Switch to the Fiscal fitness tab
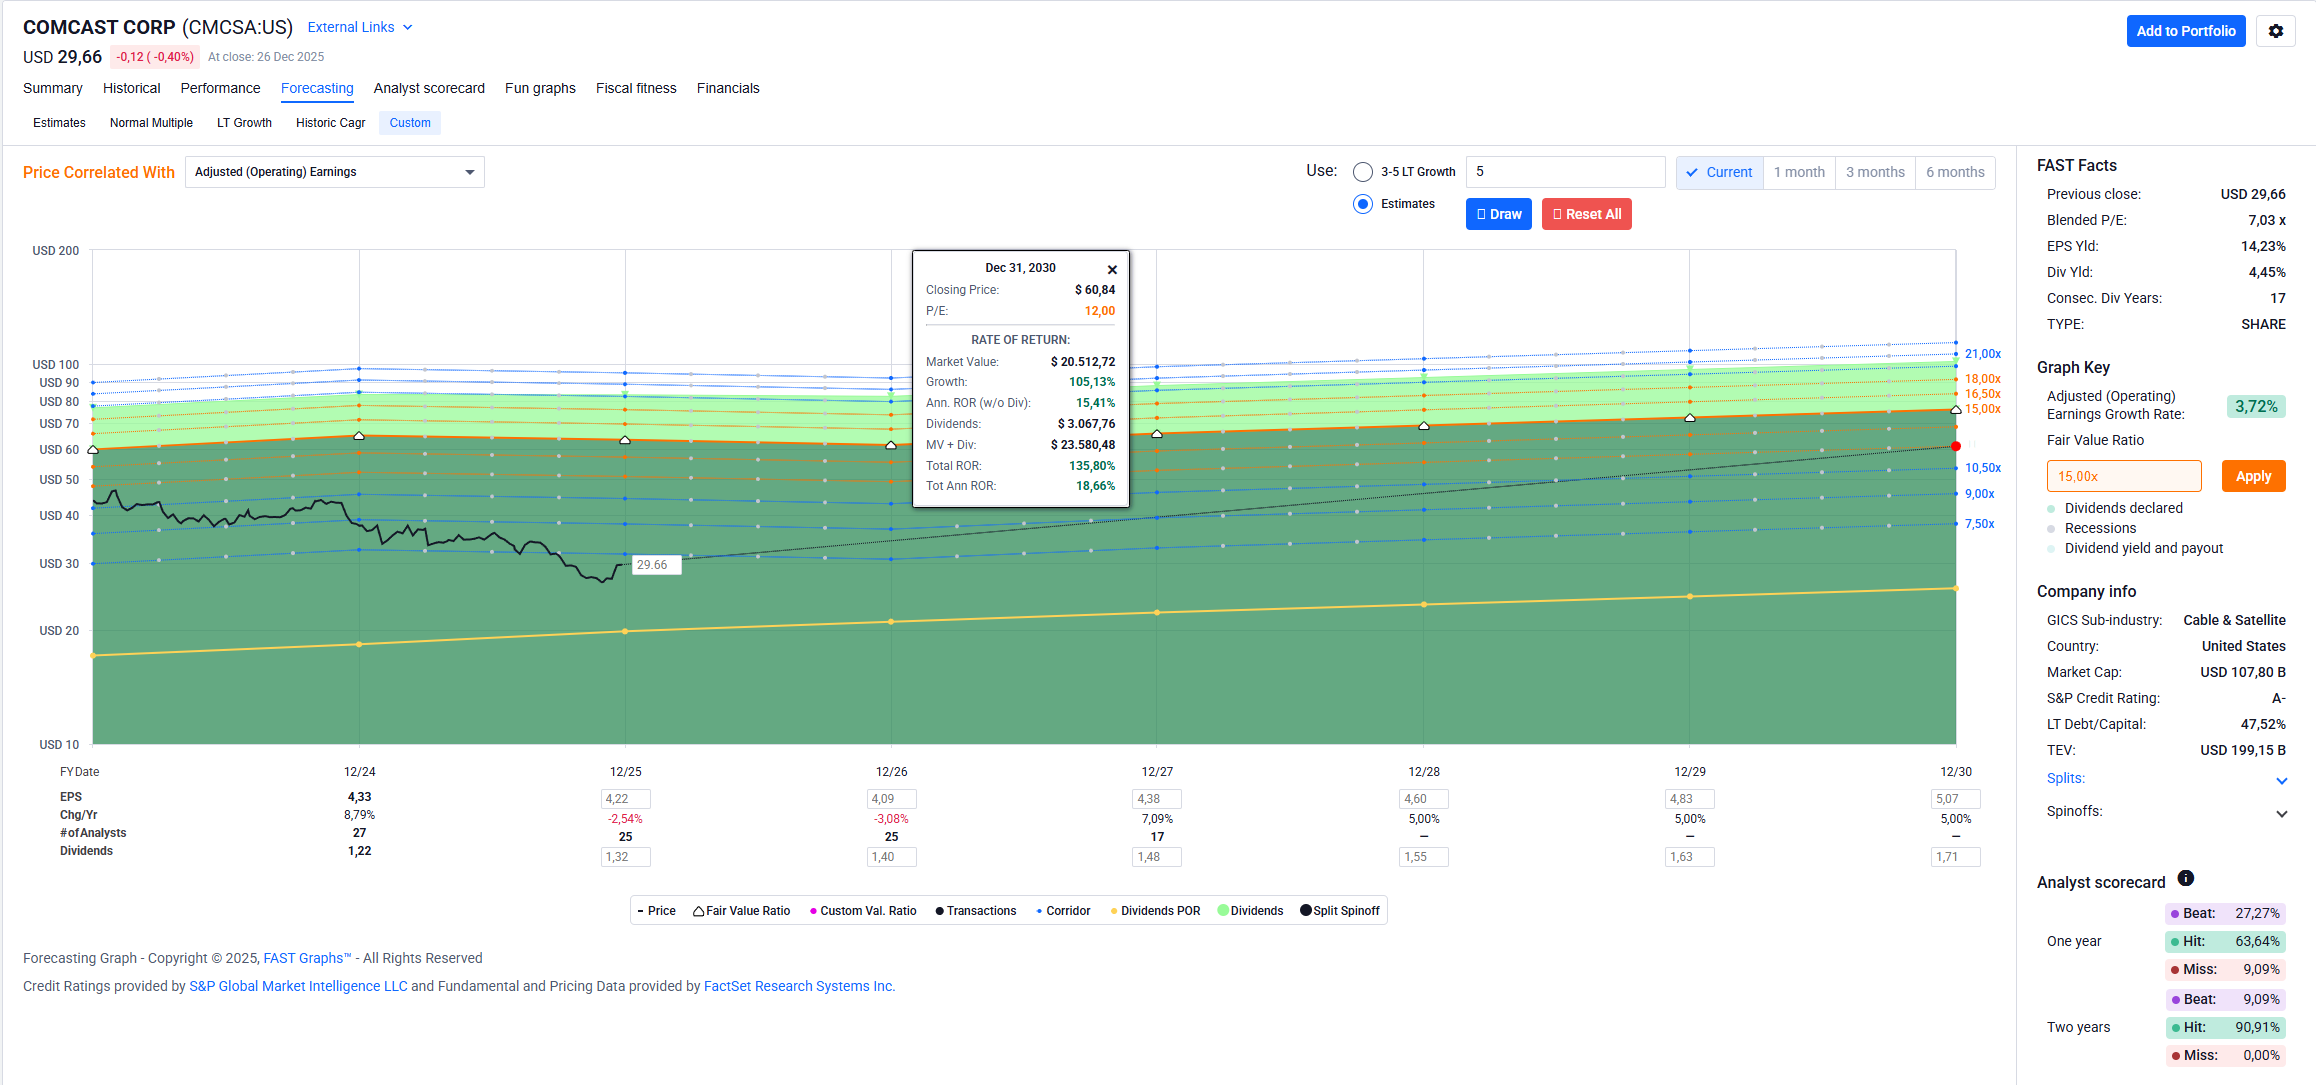The image size is (2316, 1085). pyautogui.click(x=636, y=88)
